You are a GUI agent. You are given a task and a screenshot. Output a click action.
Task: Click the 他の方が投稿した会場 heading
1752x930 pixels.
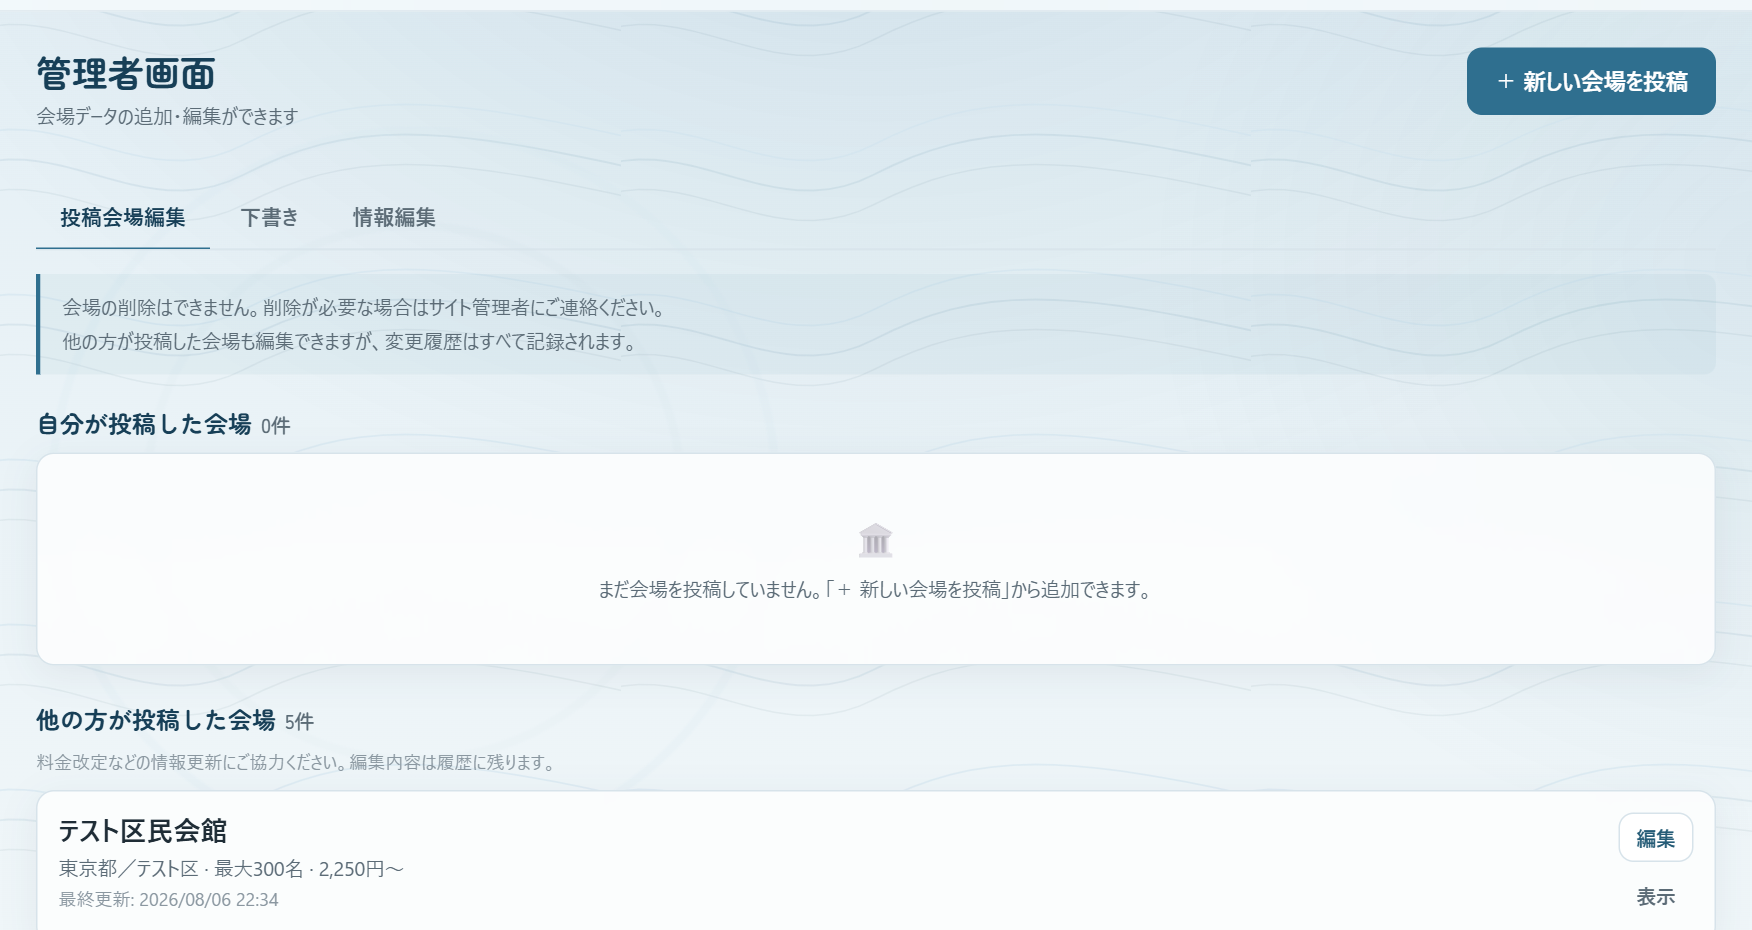[x=156, y=720]
